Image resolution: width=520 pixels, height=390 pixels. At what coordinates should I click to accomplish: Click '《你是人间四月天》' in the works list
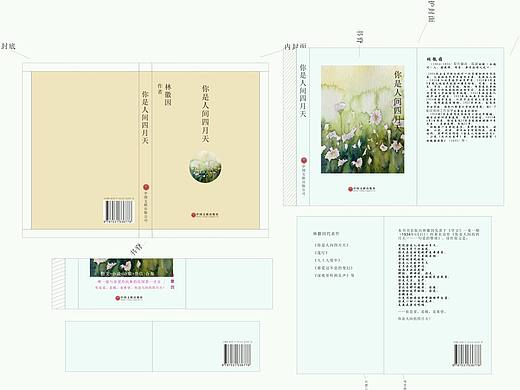[x=331, y=245]
